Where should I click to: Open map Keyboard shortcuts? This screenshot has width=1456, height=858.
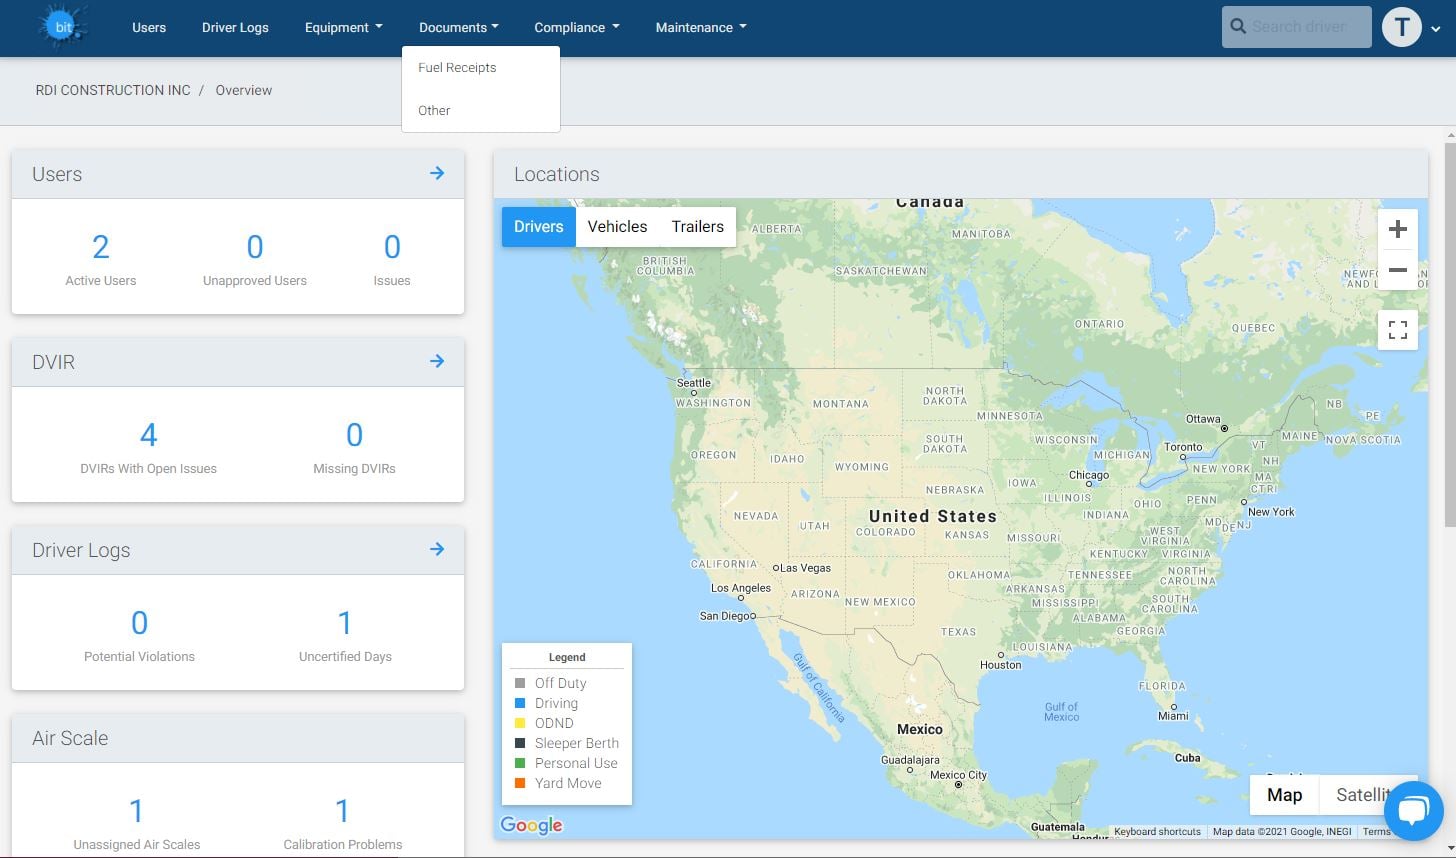[1157, 832]
